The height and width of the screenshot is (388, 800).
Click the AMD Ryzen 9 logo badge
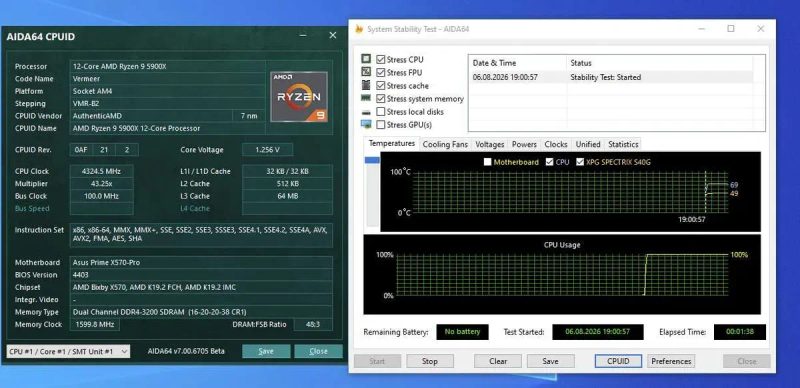click(299, 96)
